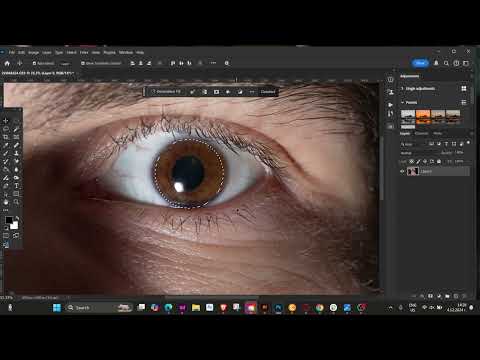Toggle lock transparent pixels
Viewport: 480px width, 360px height.
point(412,161)
